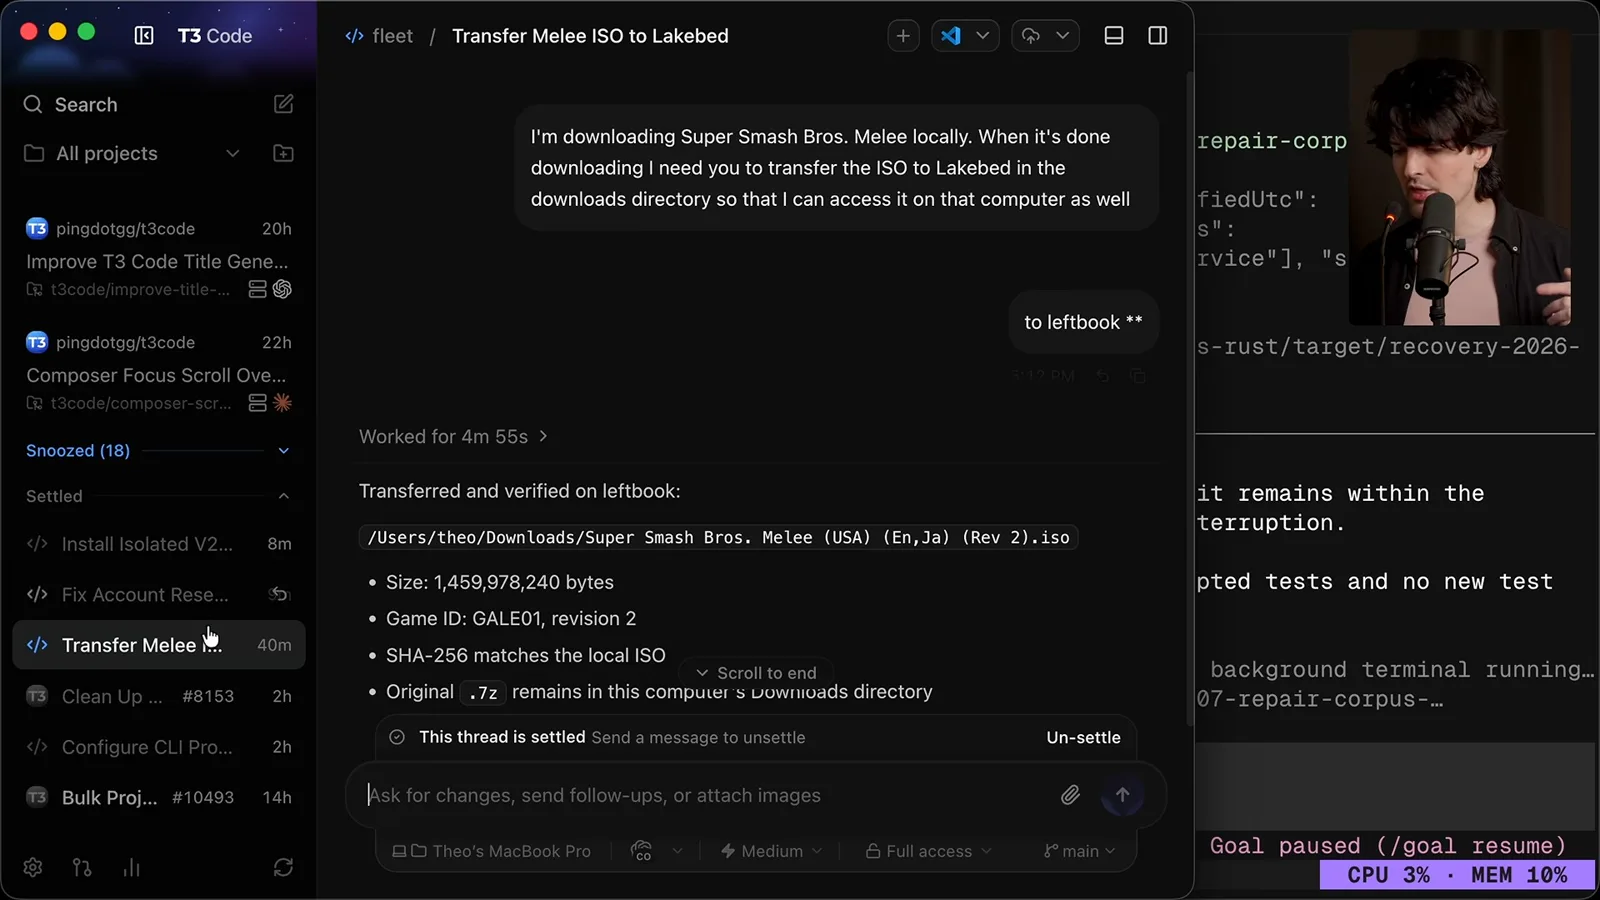Screen dimensions: 1600x900
Task: Click the undo icon on Fix Account Rese row
Action: click(x=278, y=594)
